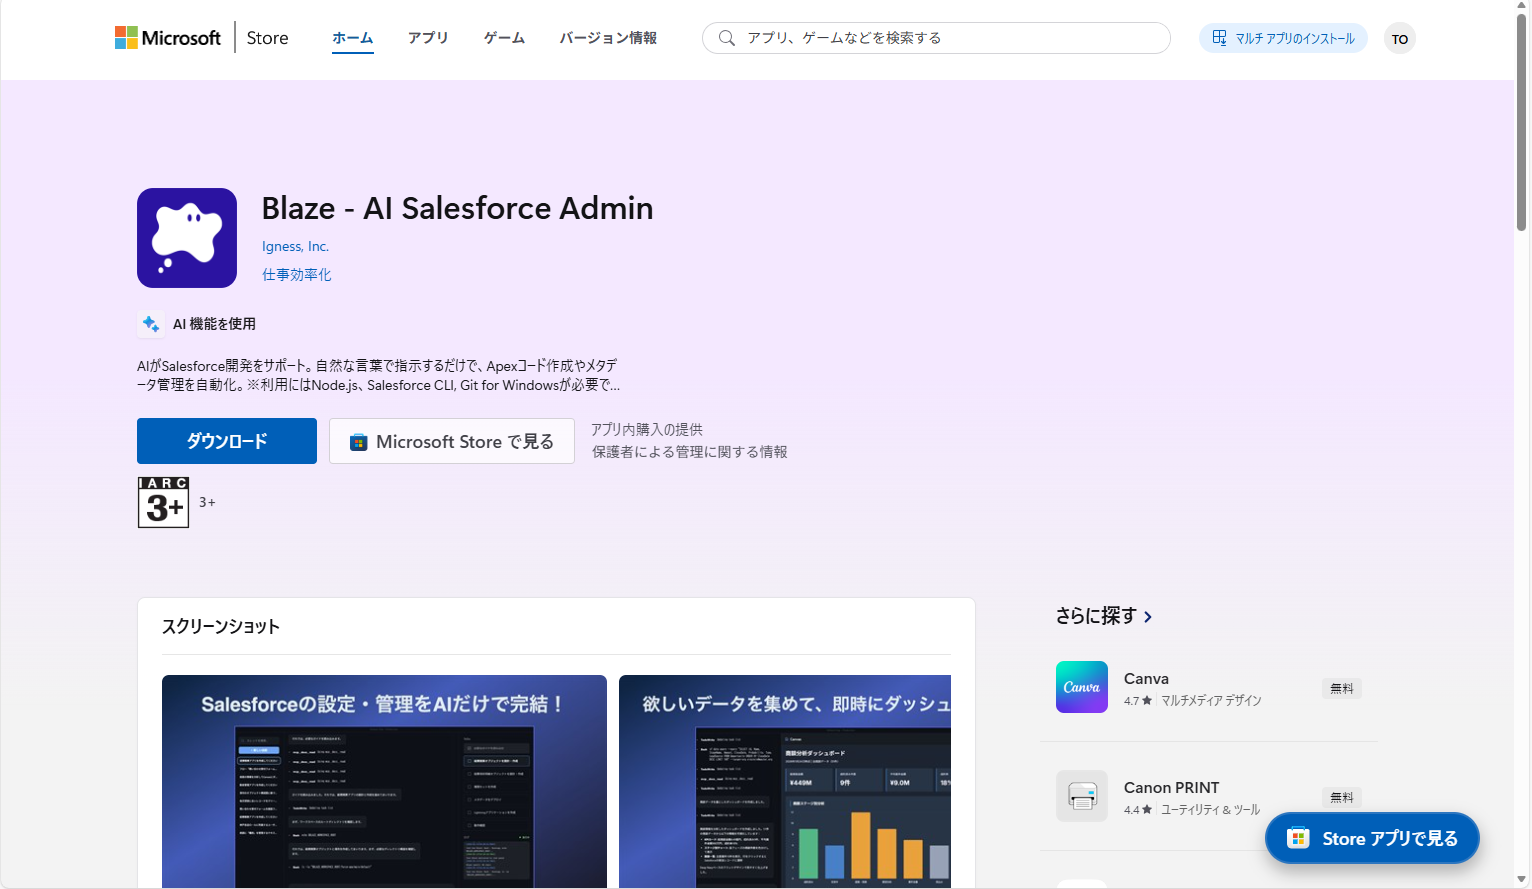The width and height of the screenshot is (1532, 889).
Task: Switch to the ゲーム tab
Action: 504,38
